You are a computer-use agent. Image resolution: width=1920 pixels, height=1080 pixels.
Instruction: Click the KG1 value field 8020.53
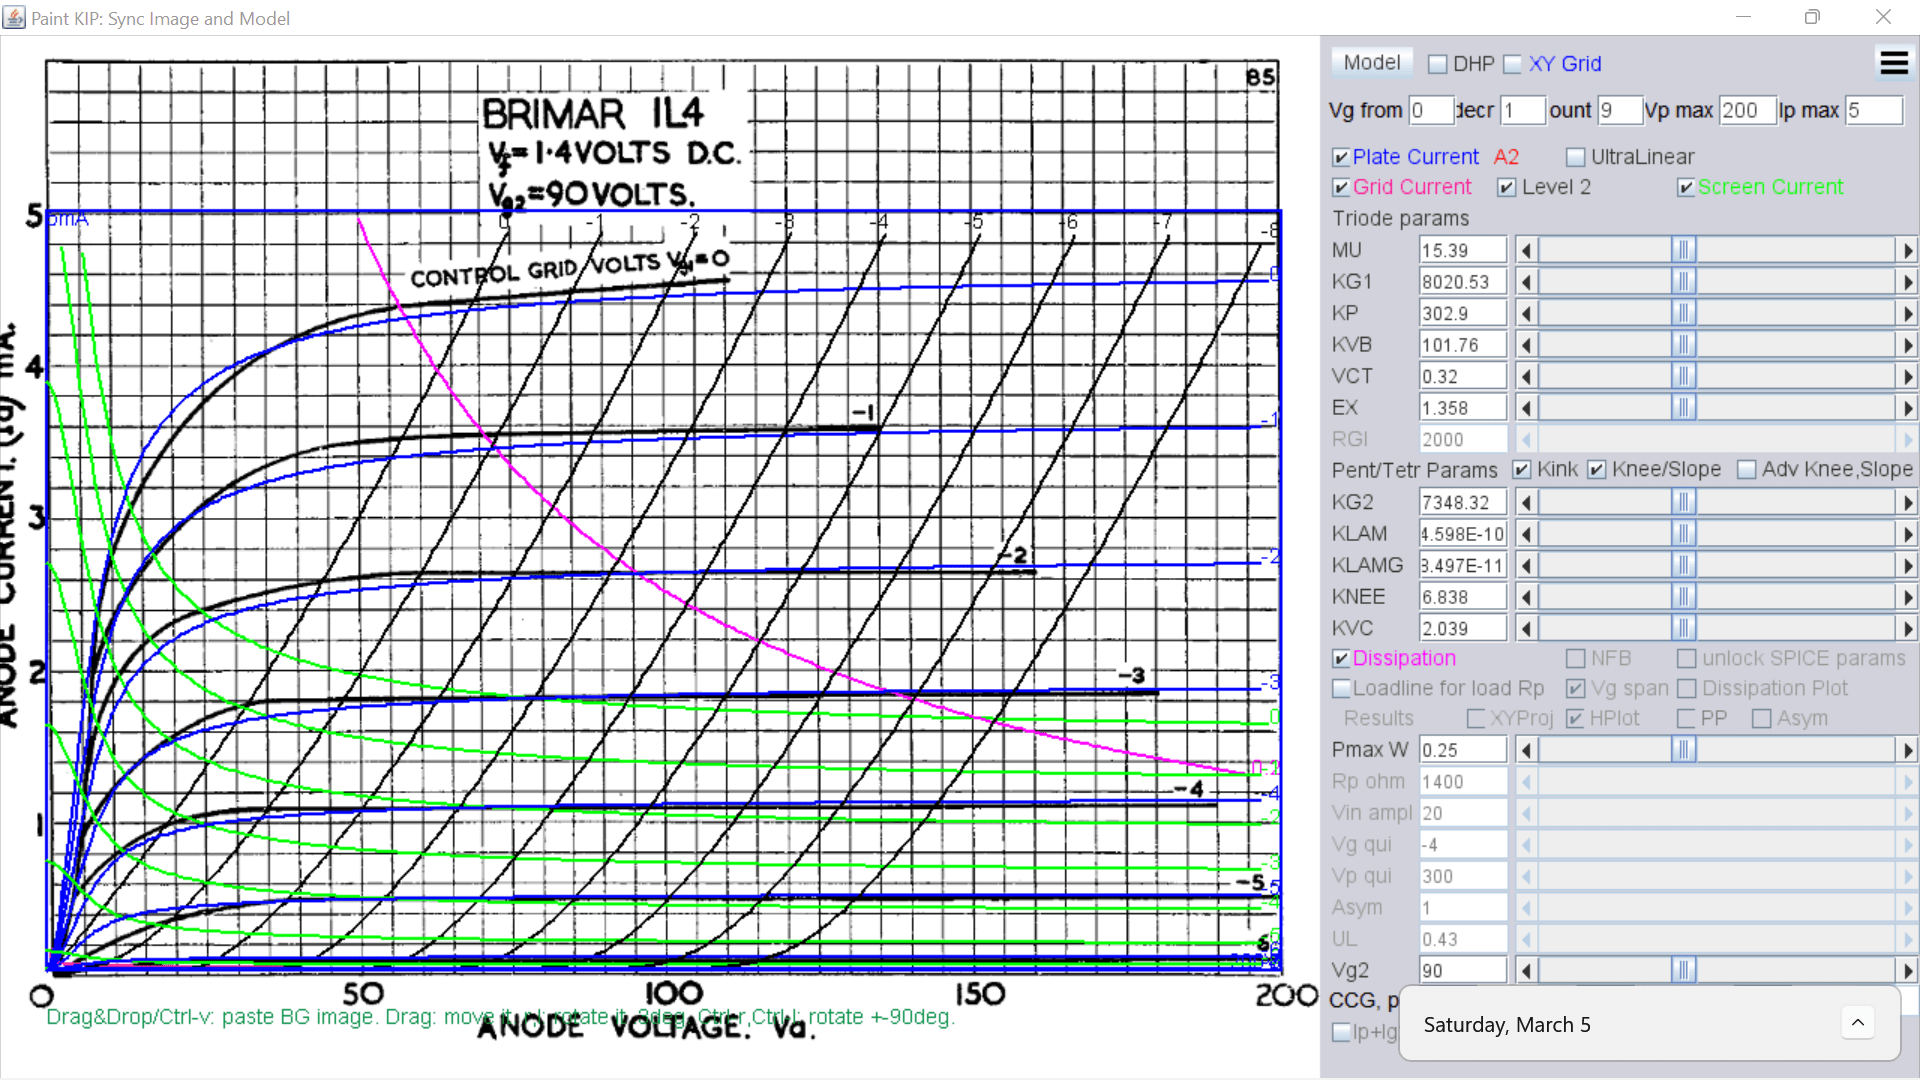pyautogui.click(x=1463, y=282)
